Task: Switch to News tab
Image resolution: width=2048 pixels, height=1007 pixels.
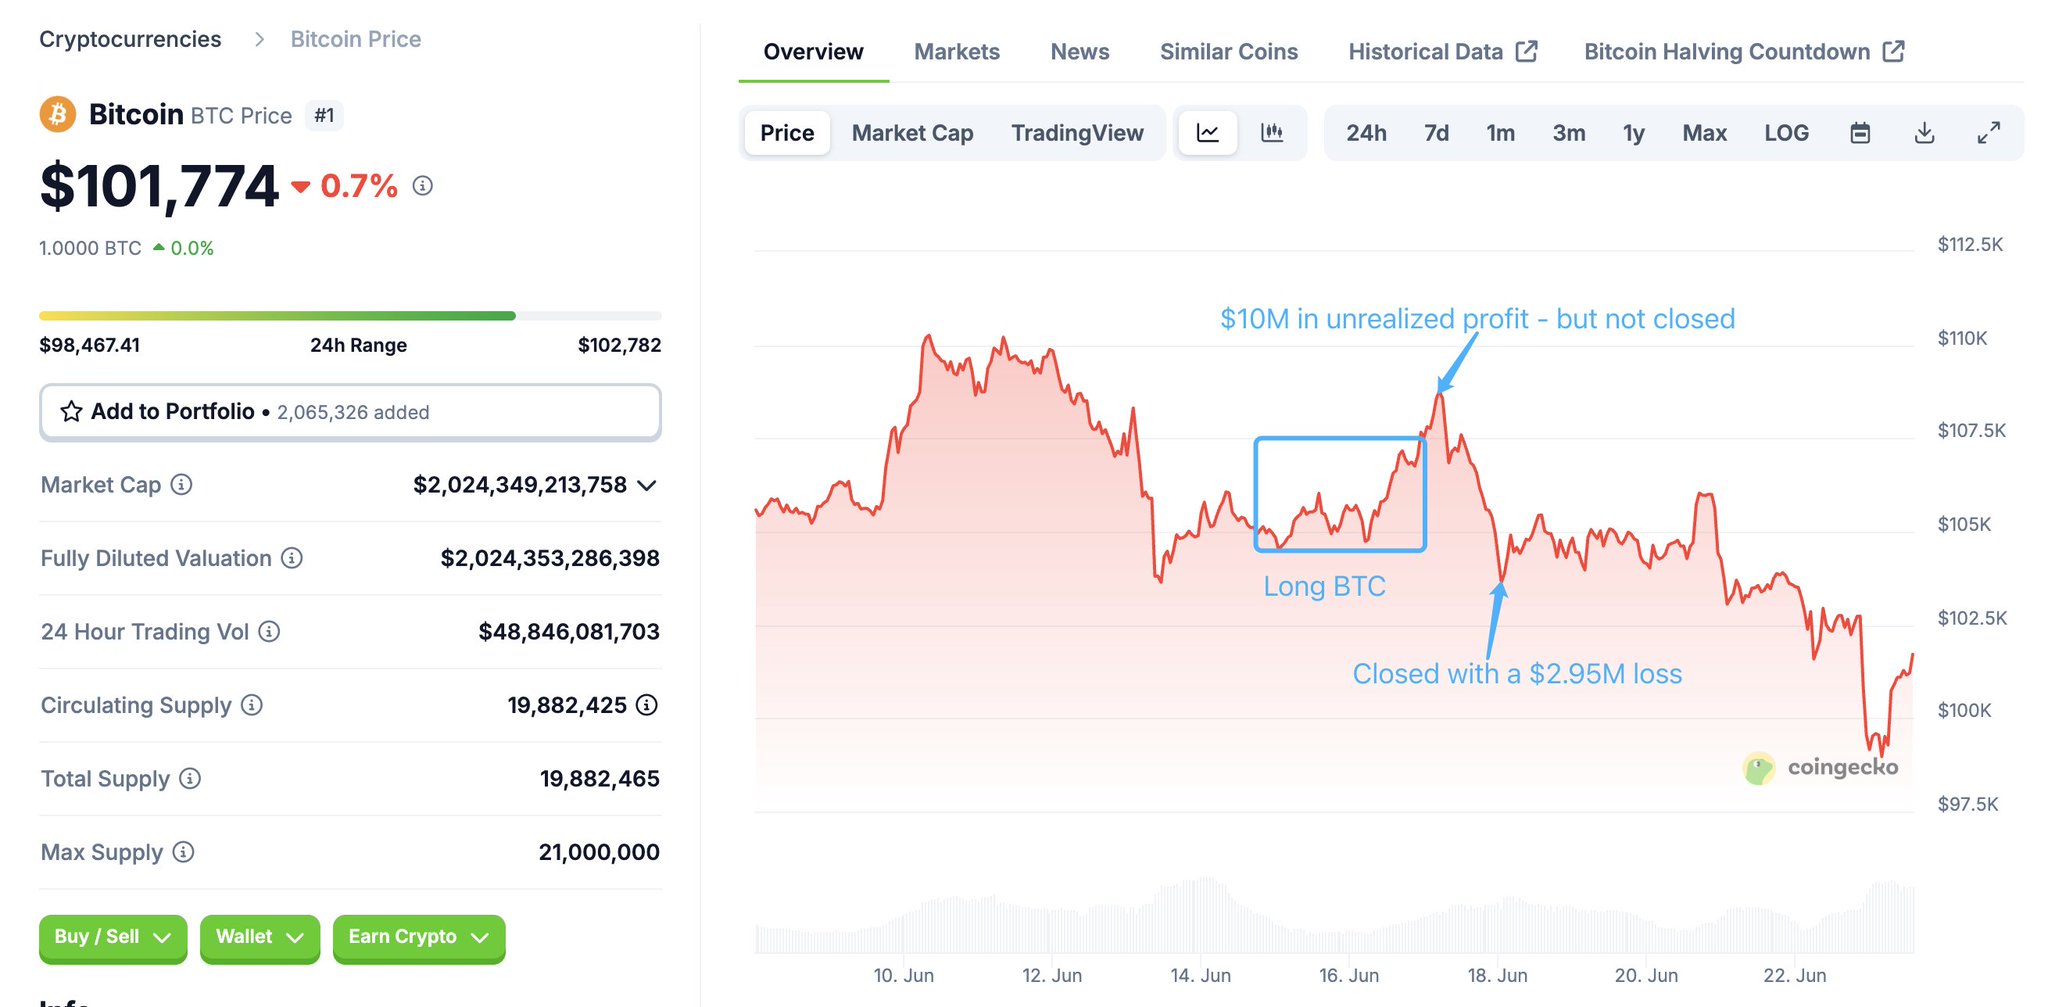Action: coord(1080,52)
